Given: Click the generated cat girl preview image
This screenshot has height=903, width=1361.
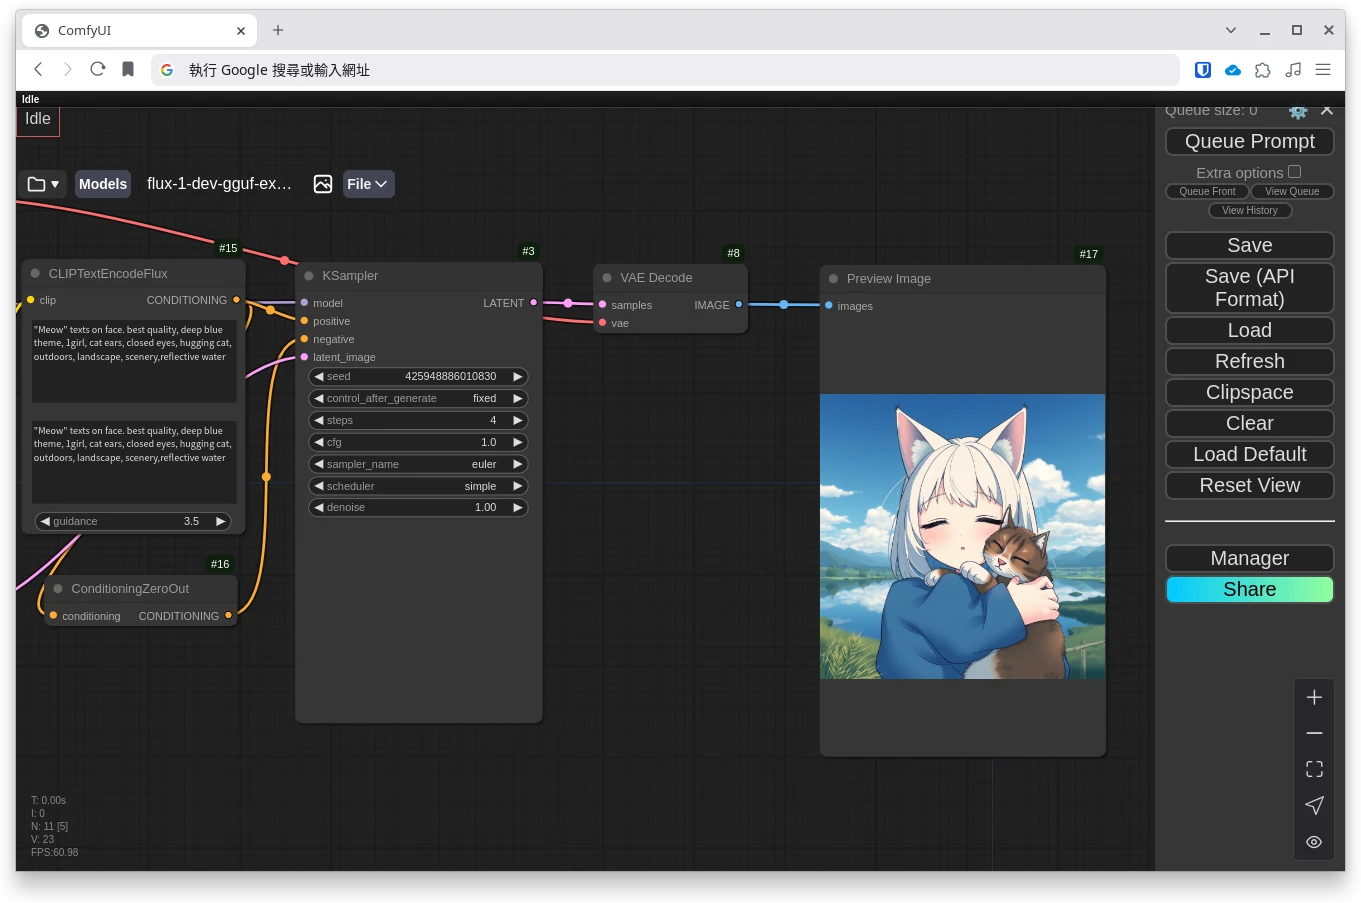Looking at the screenshot, I should (x=962, y=536).
